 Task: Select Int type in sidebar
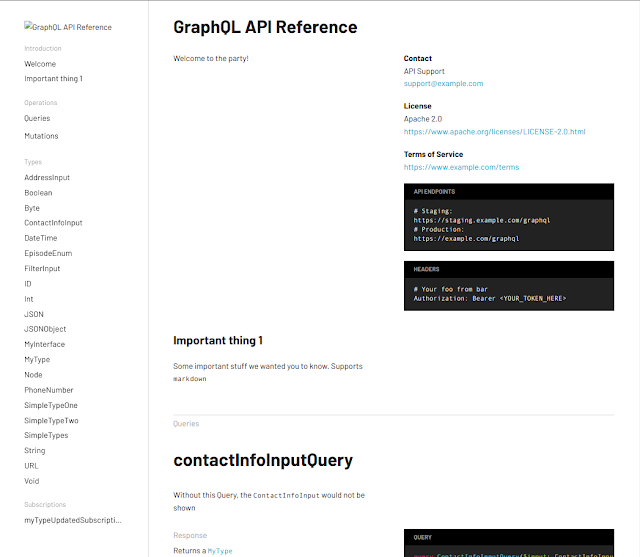29,299
